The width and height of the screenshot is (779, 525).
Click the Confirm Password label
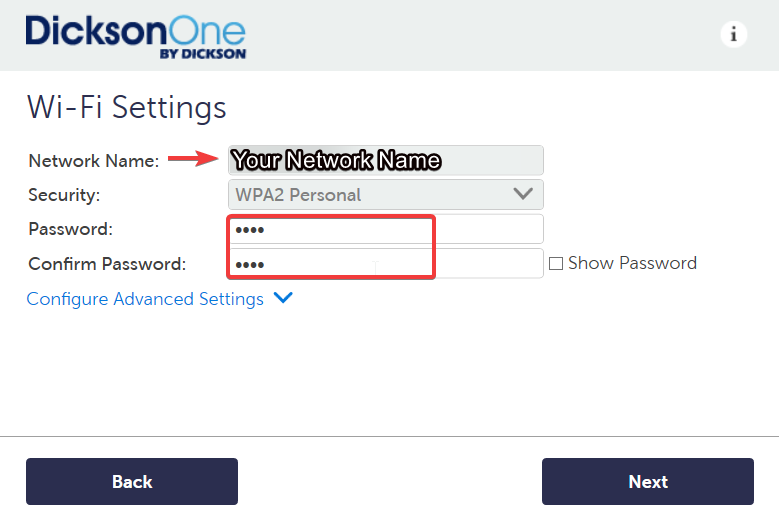click(107, 264)
